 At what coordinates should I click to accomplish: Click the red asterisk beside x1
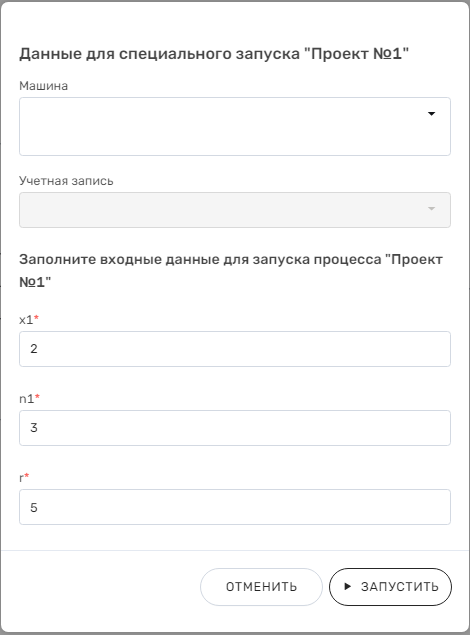pyautogui.click(x=36, y=318)
